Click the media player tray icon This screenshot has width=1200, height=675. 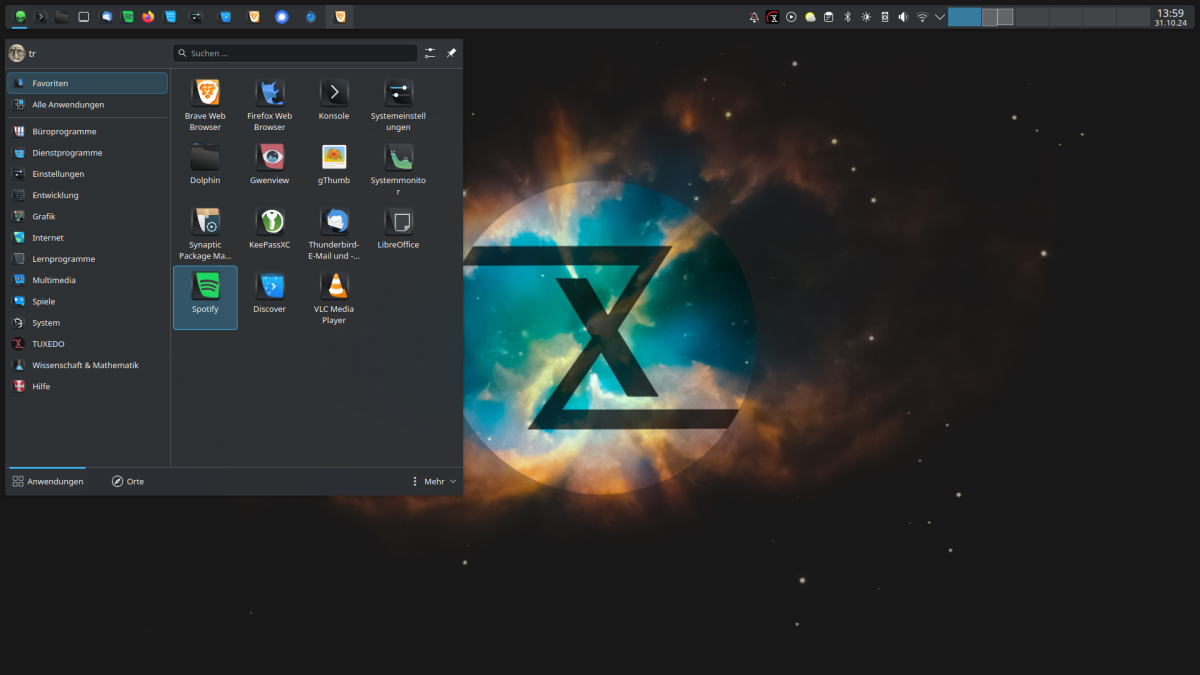pyautogui.click(x=791, y=17)
